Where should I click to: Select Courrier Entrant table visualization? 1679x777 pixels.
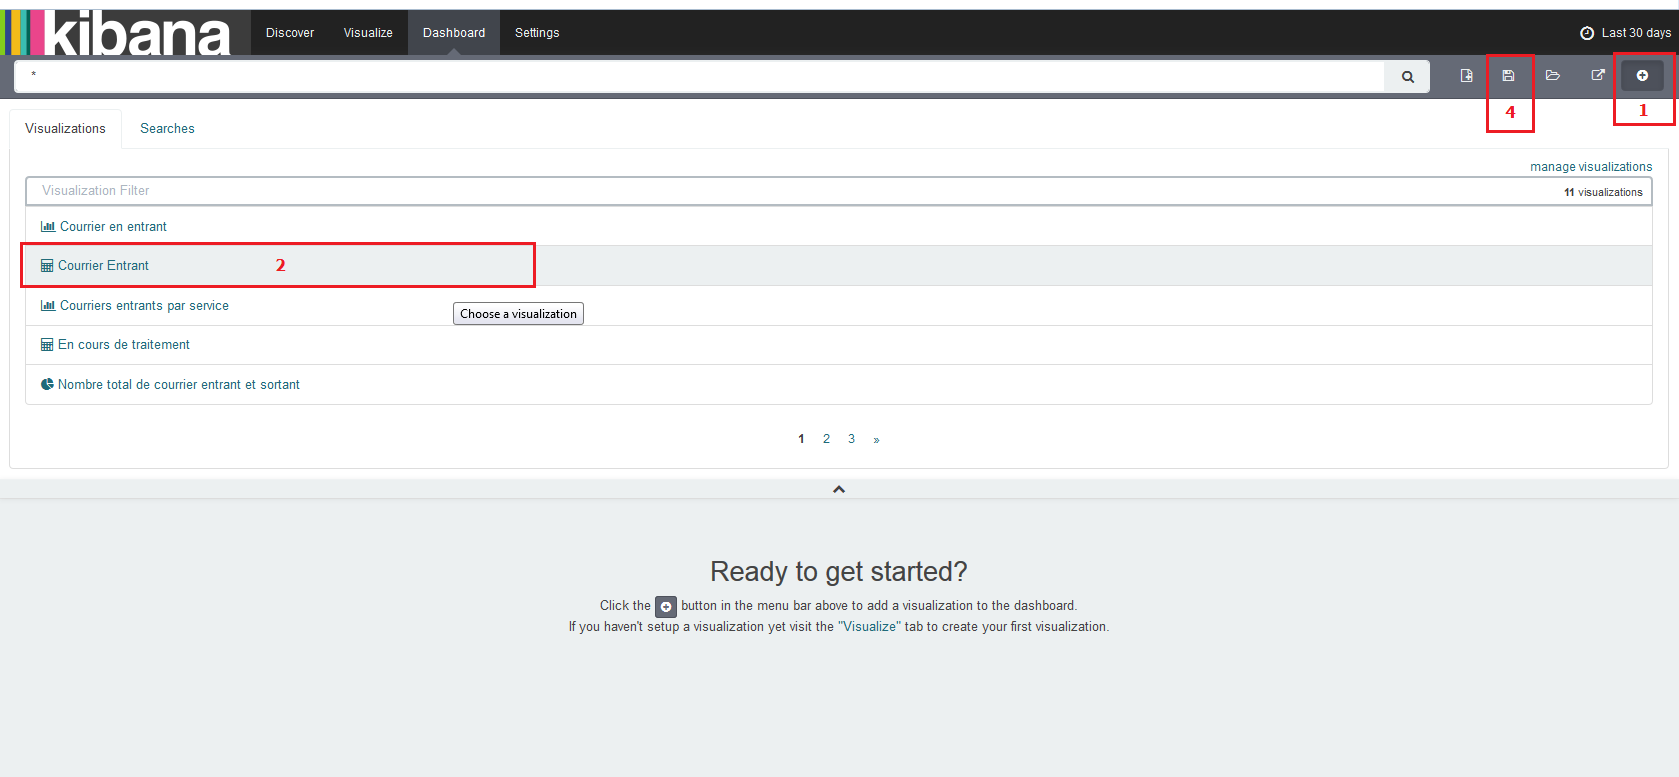click(838, 266)
